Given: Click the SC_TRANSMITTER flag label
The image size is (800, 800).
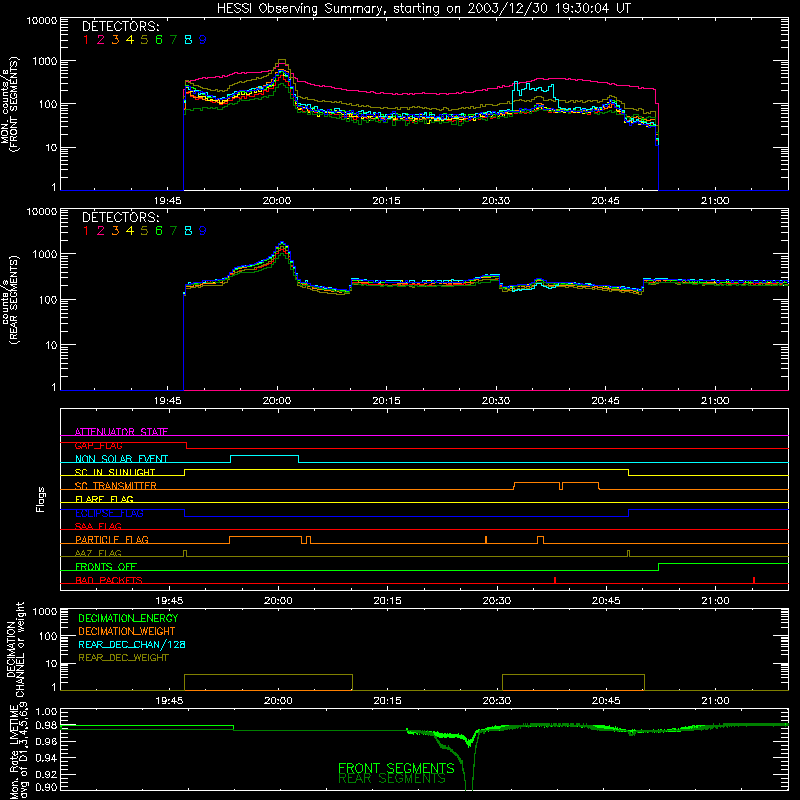Looking at the screenshot, I should (x=116, y=486).
